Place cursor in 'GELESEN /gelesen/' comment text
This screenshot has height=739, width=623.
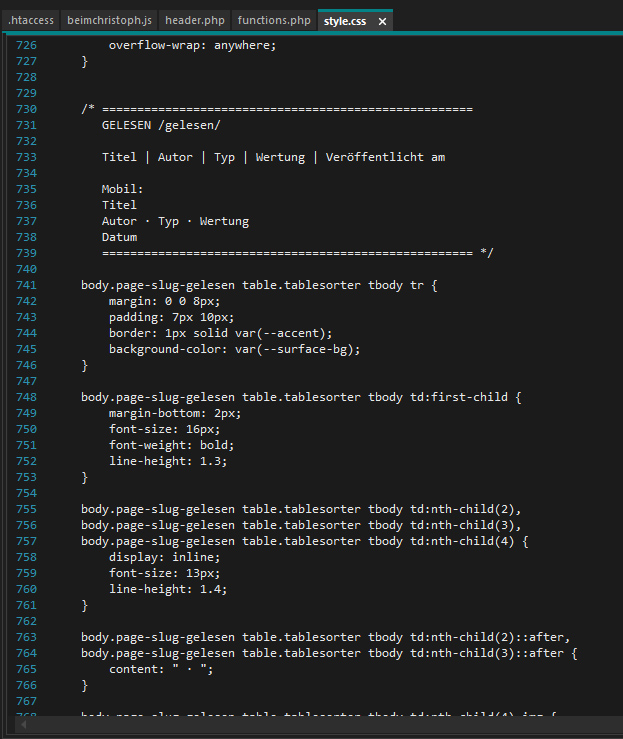pyautogui.click(x=161, y=125)
